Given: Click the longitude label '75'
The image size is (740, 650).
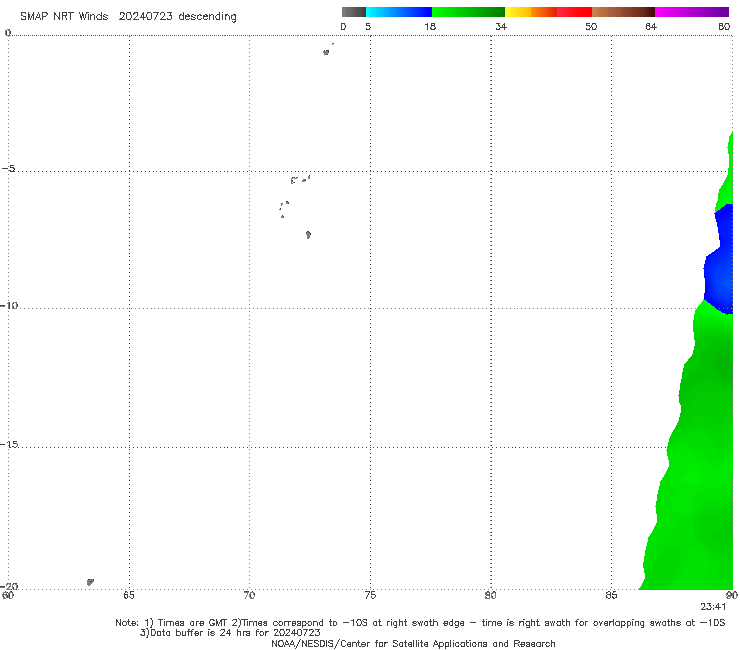Looking at the screenshot, I should (x=370, y=595).
